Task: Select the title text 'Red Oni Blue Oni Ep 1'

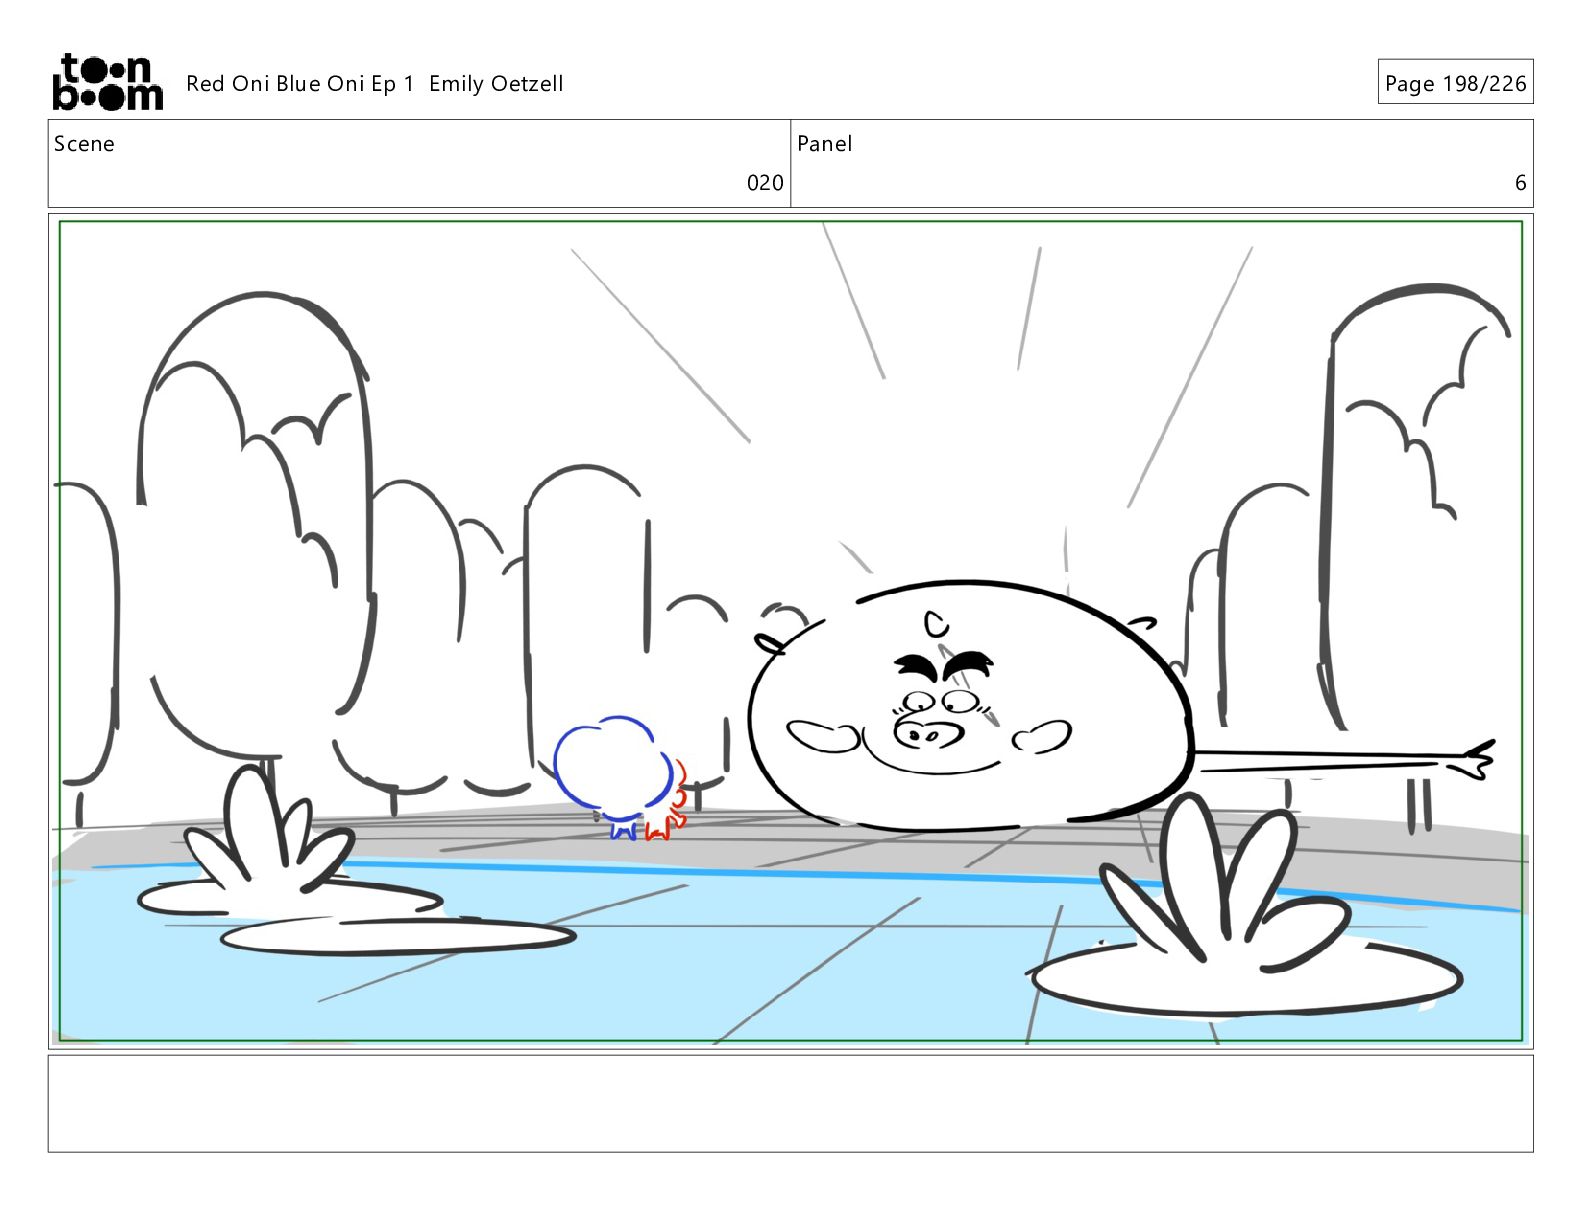Action: coord(300,84)
